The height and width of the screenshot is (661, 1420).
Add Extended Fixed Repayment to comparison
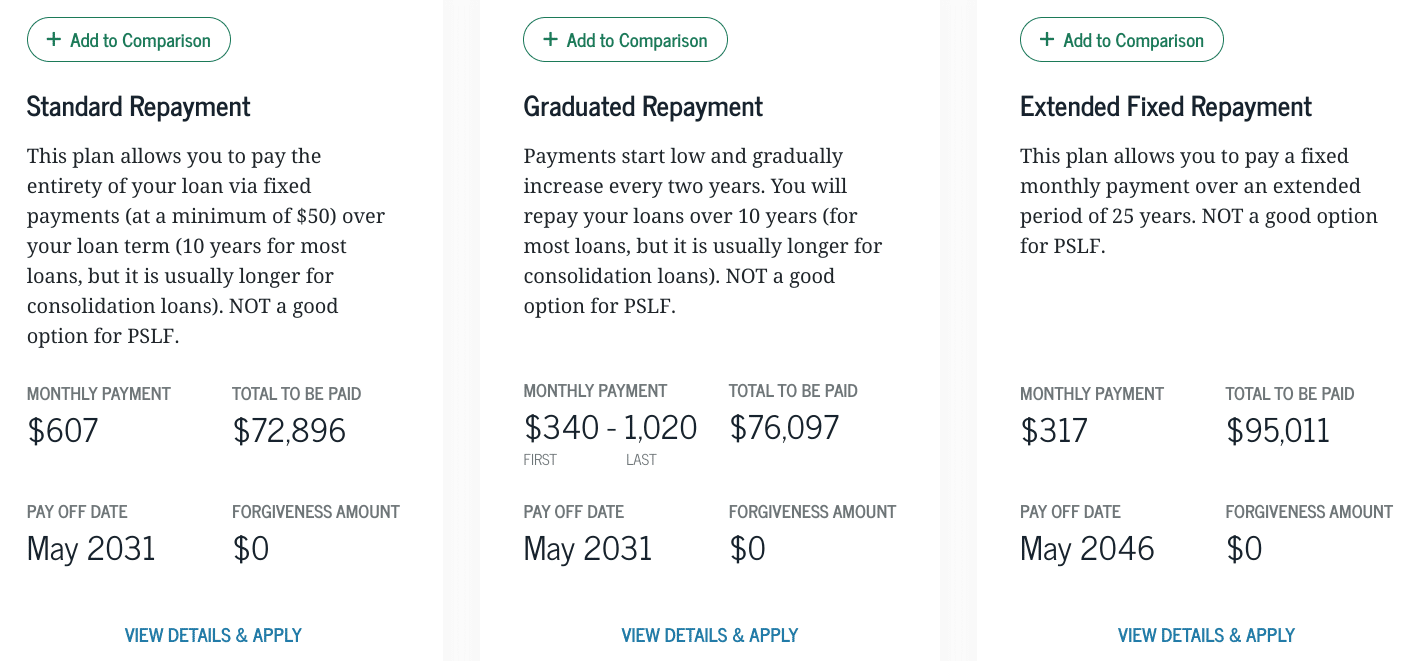(1121, 39)
